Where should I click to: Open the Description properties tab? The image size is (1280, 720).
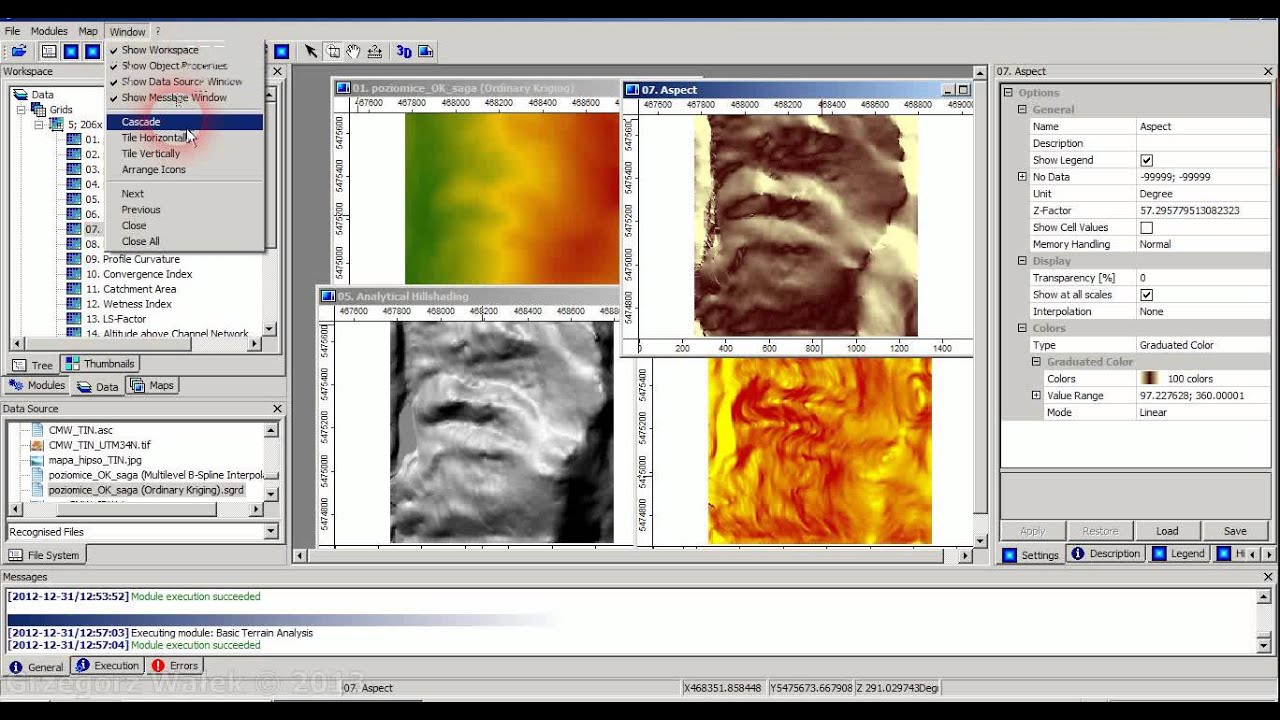click(1105, 554)
